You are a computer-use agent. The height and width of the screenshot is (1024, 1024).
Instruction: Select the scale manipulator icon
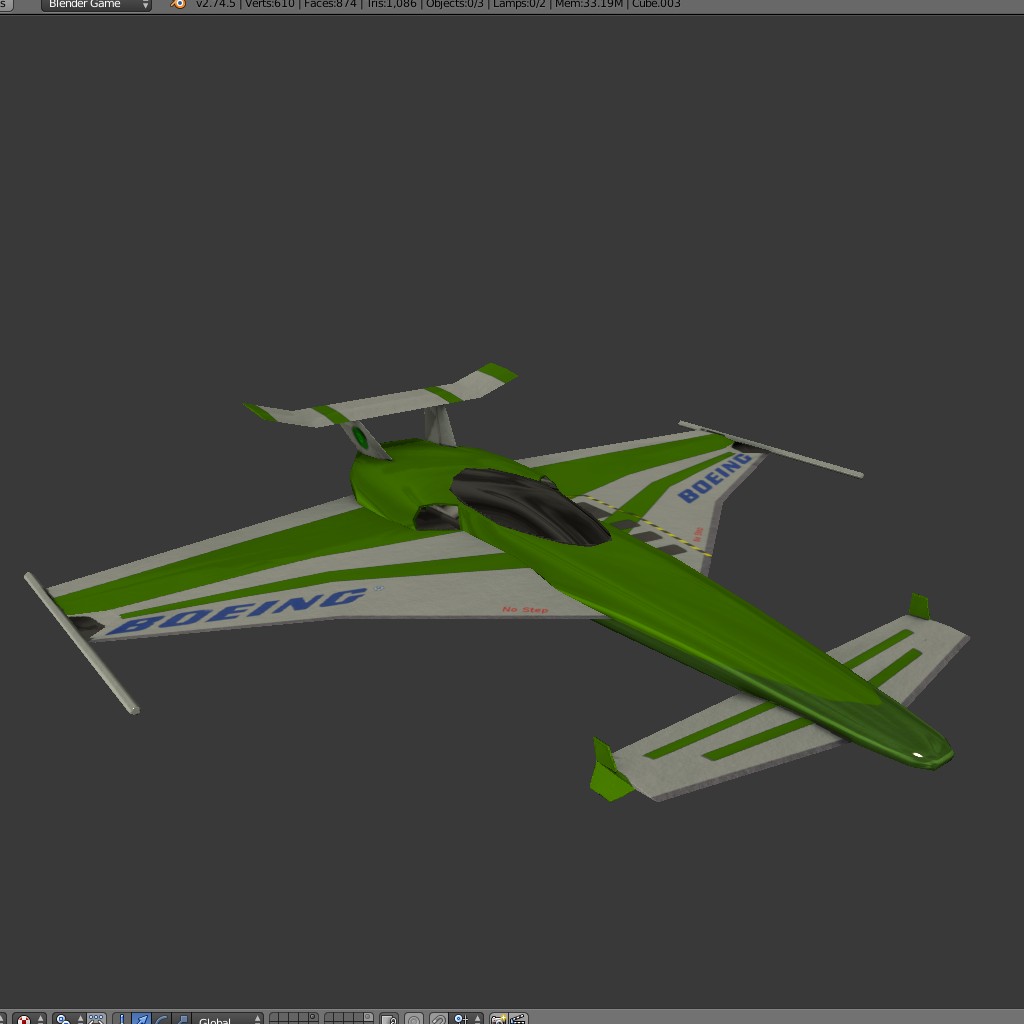click(x=182, y=1018)
